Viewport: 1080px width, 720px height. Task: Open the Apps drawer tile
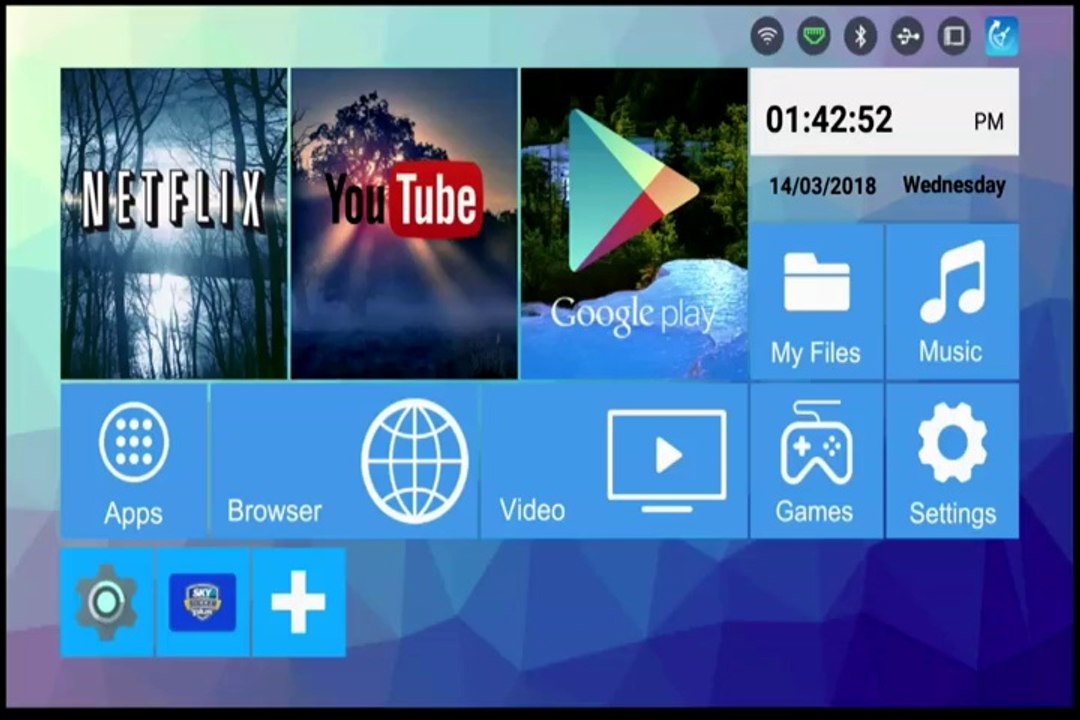click(134, 461)
